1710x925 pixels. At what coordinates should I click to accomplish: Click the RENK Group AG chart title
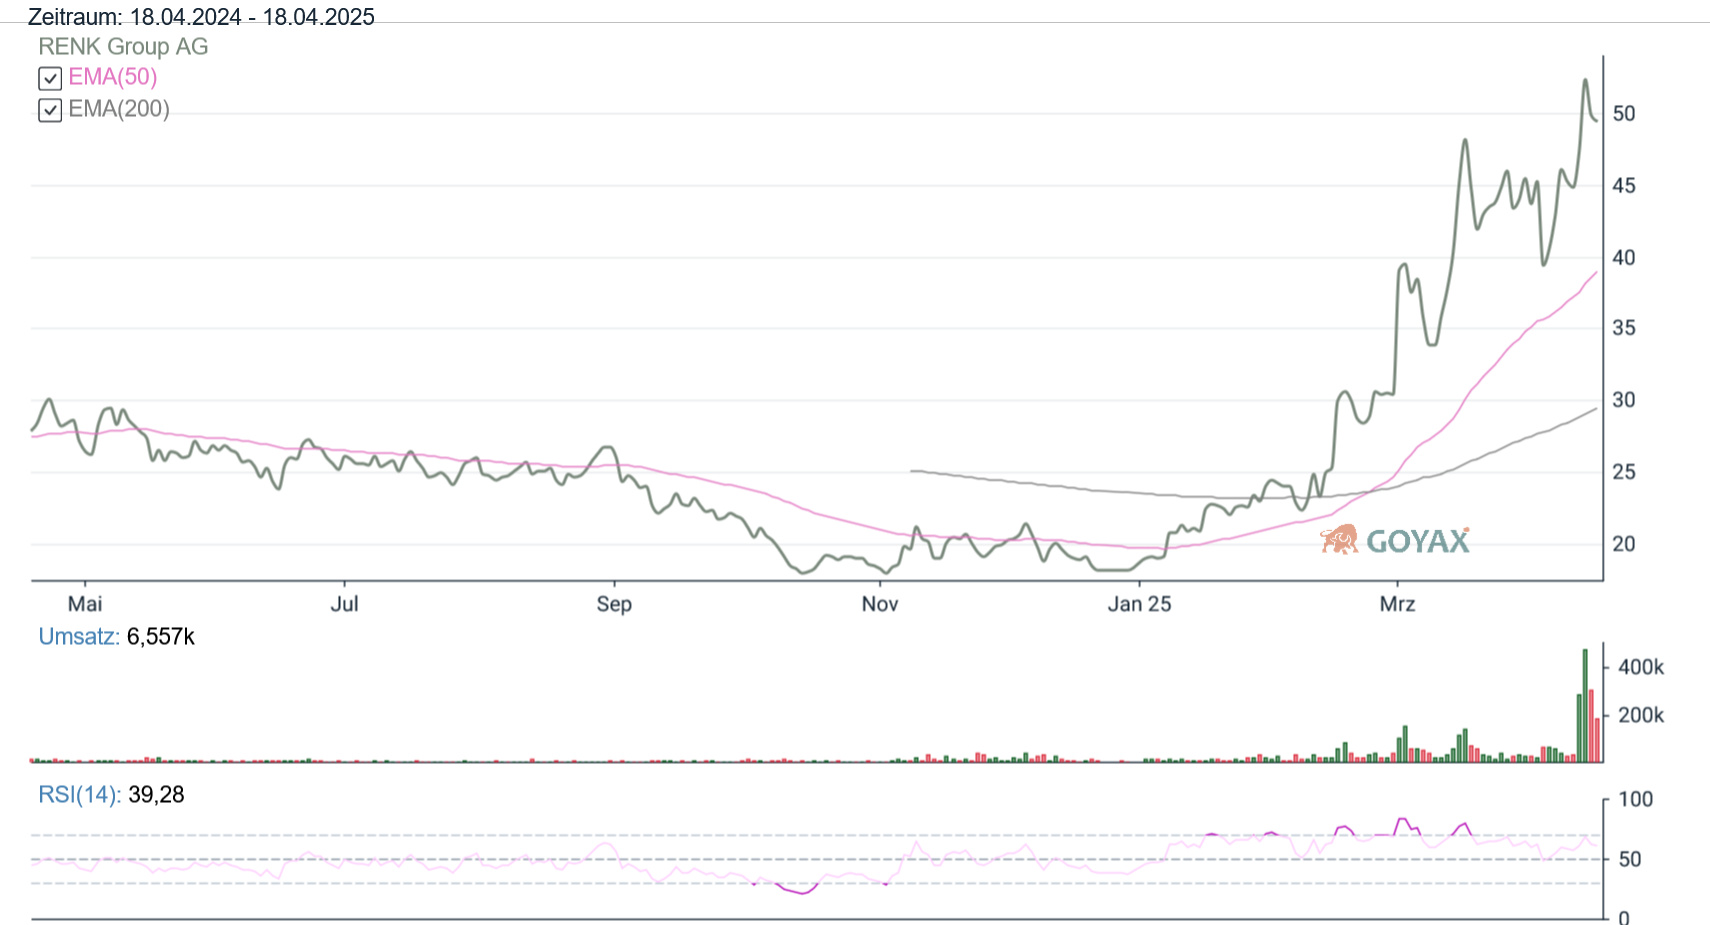coord(123,47)
